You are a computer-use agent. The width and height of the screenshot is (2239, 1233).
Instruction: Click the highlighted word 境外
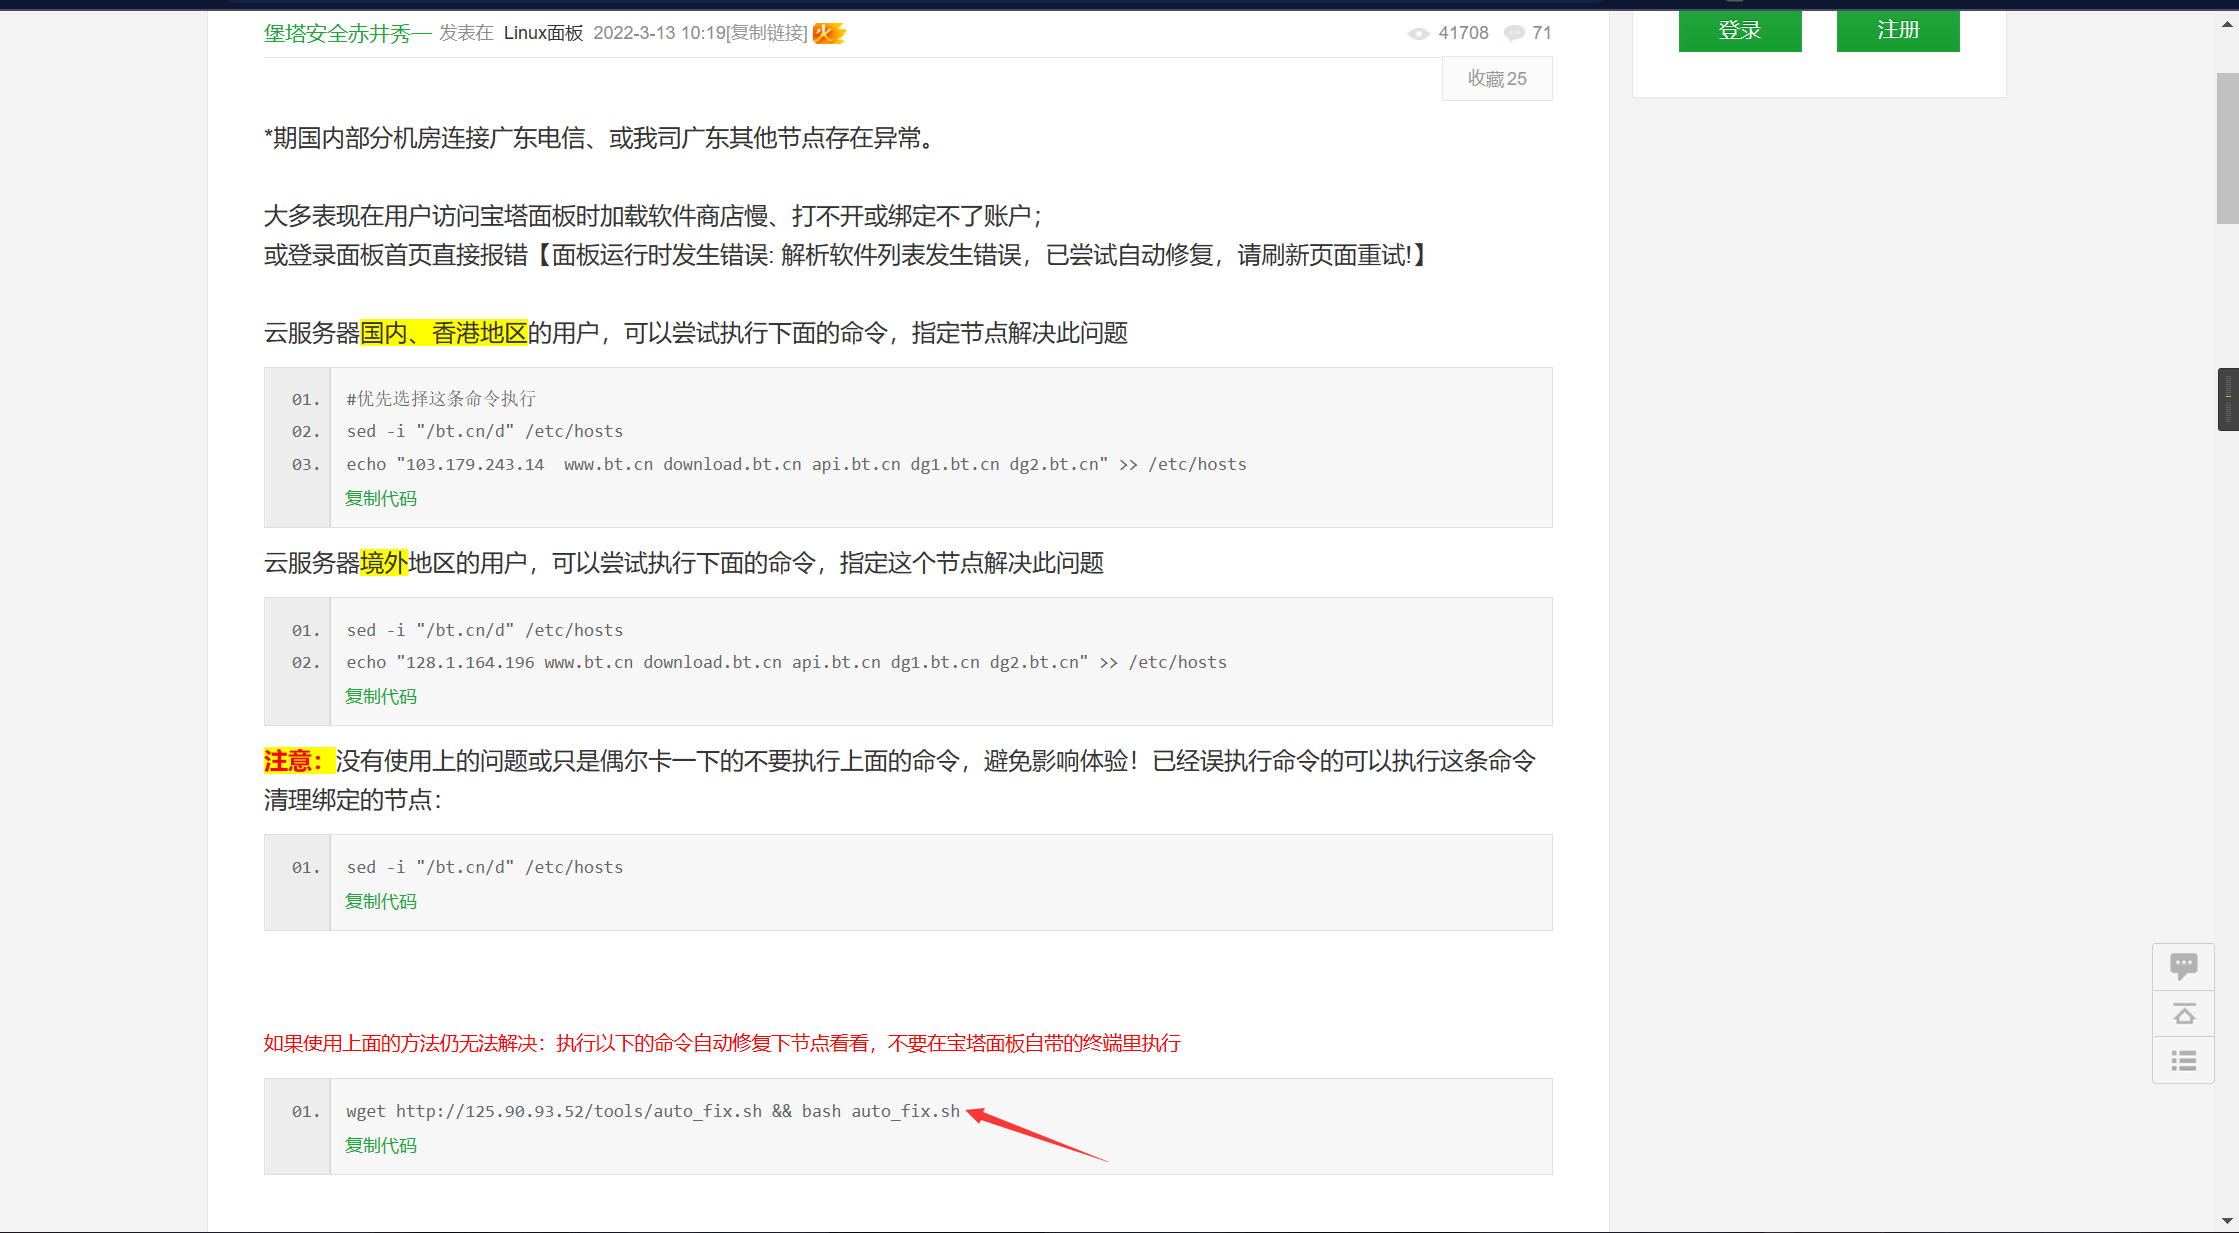(x=384, y=563)
